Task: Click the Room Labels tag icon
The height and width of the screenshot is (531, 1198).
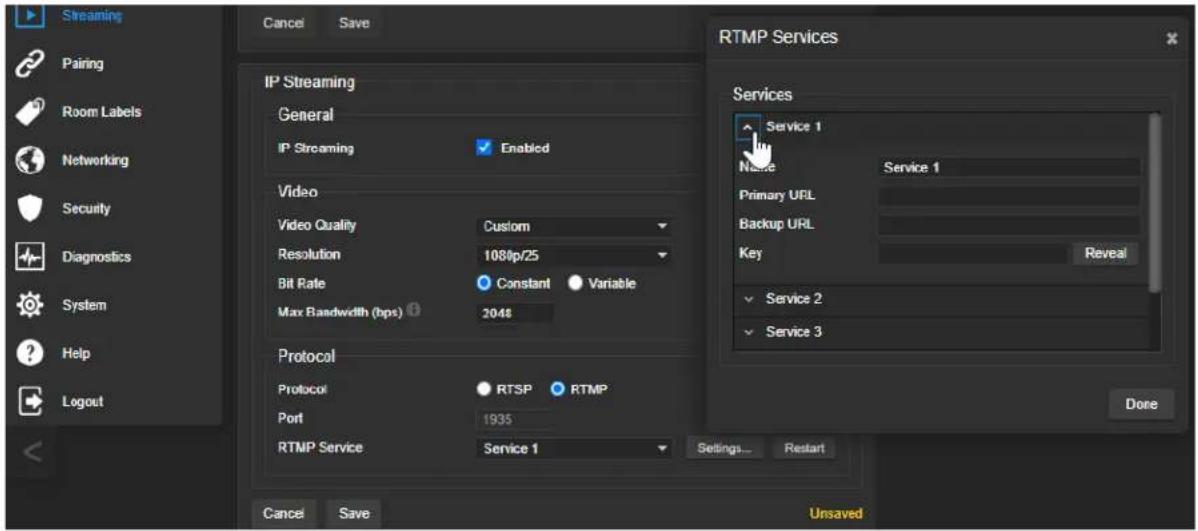Action: [28, 112]
